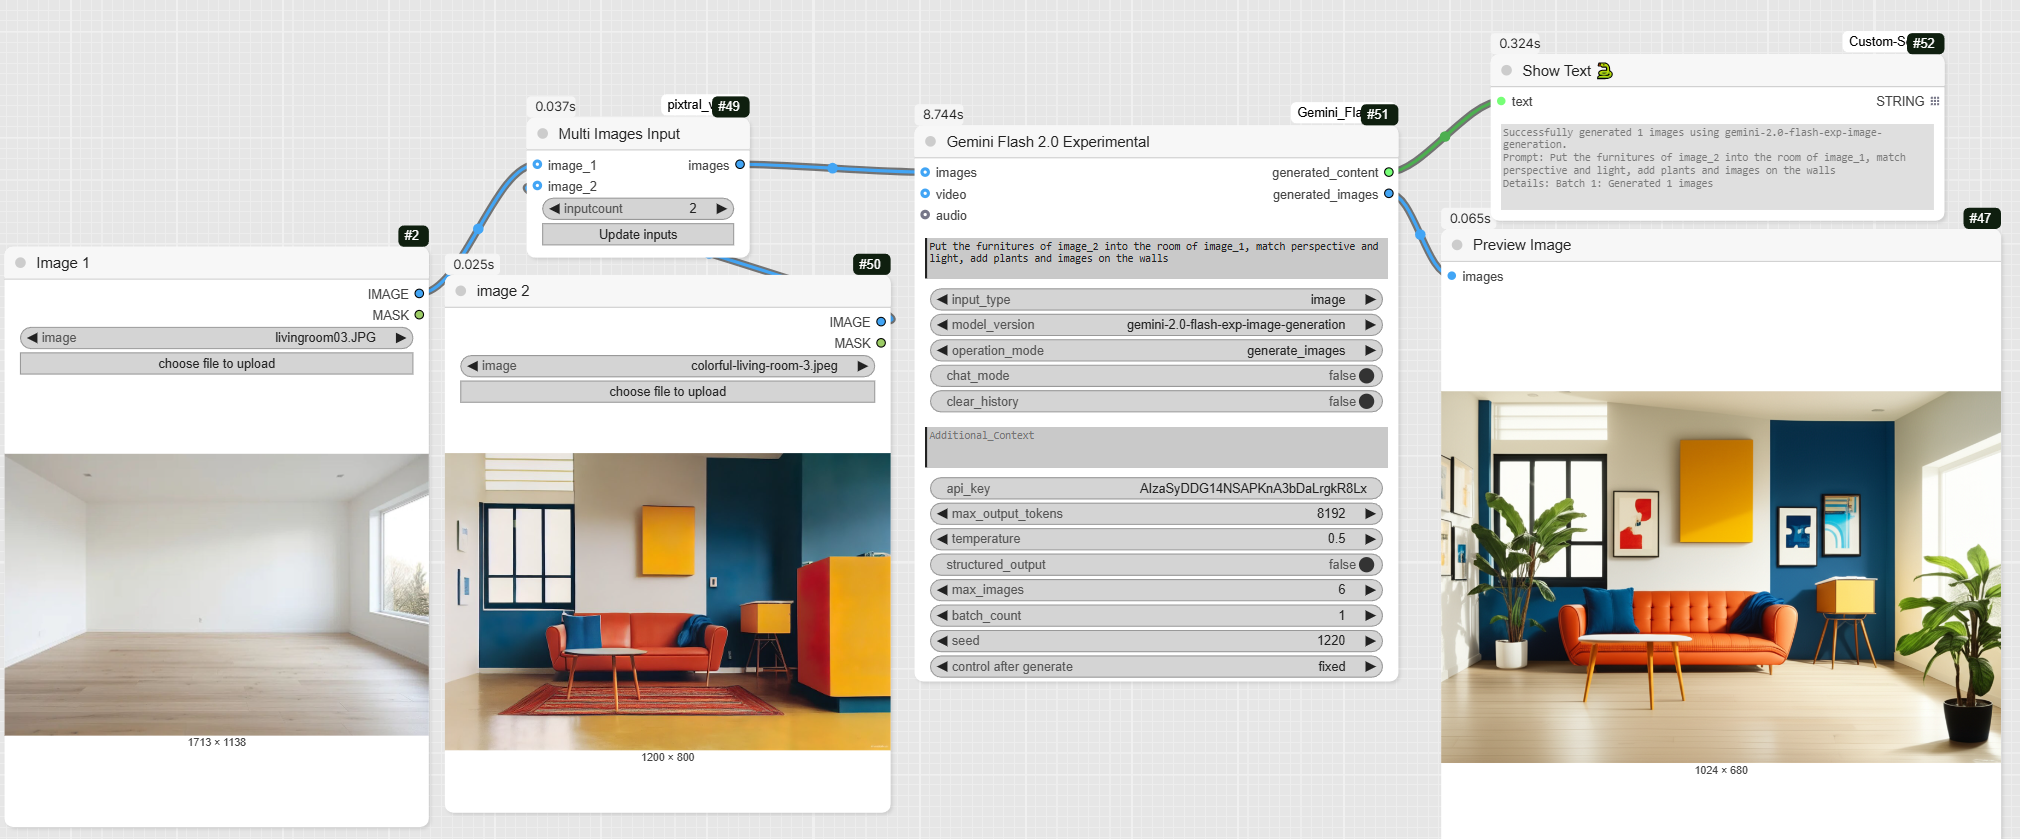2020x839 pixels.
Task: Open the operation_mode selector
Action: tap(1156, 351)
